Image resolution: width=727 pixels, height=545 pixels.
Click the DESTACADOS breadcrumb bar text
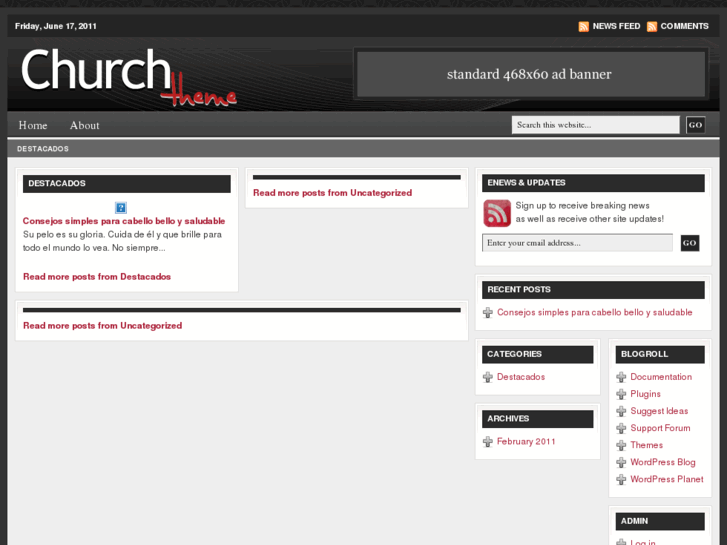click(43, 149)
